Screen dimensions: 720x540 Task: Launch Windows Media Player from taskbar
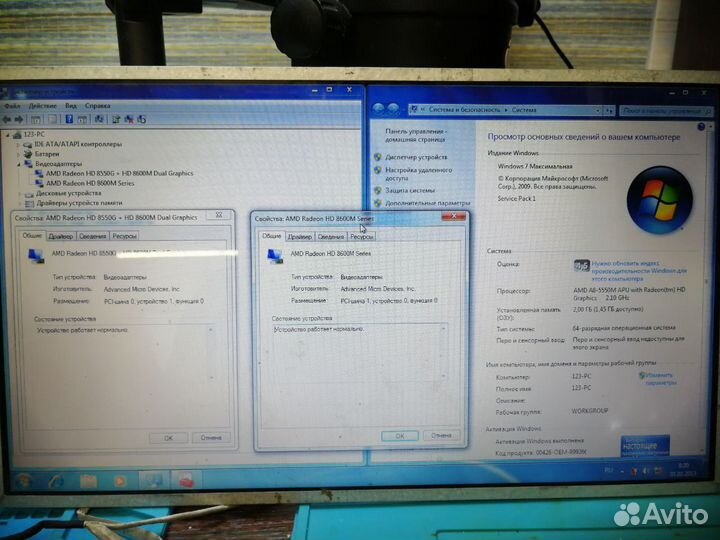(x=120, y=481)
